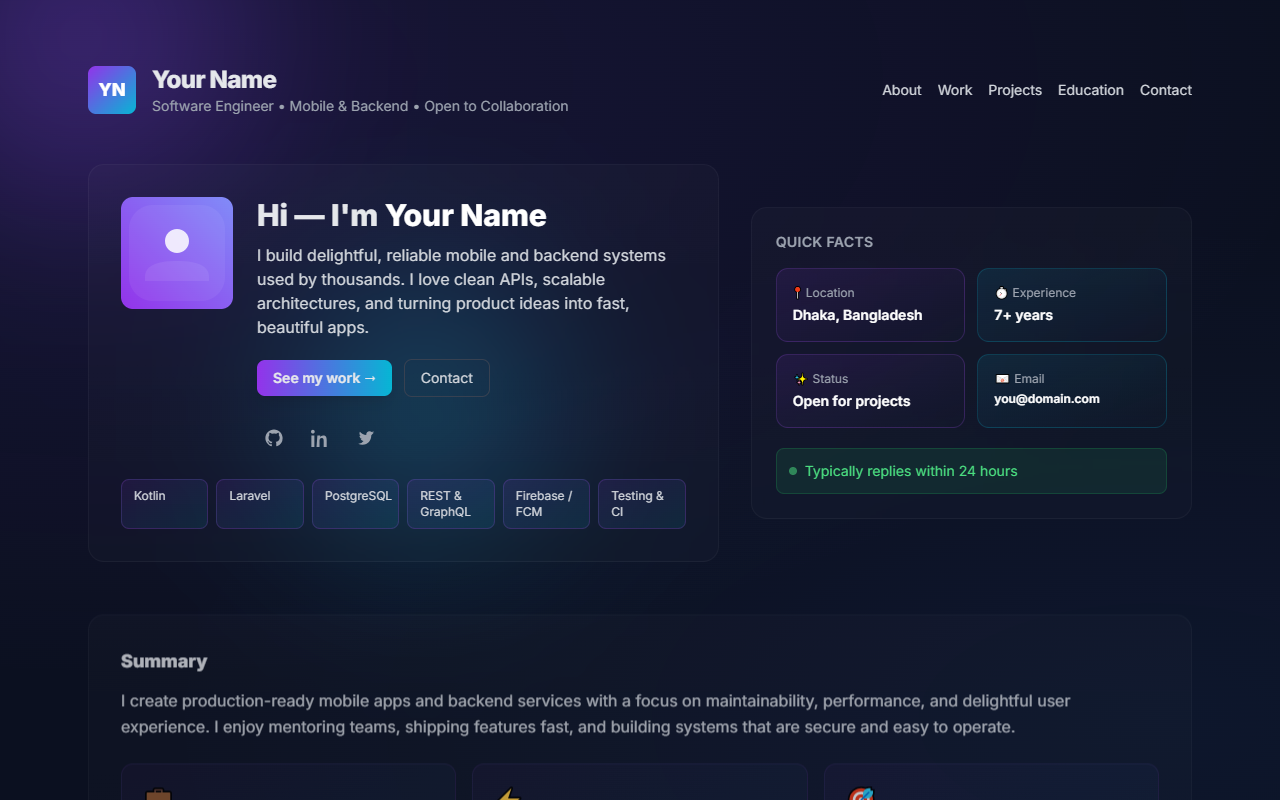The image size is (1280, 800).
Task: Click the sparkle icon next to Status
Action: pyautogui.click(x=798, y=378)
